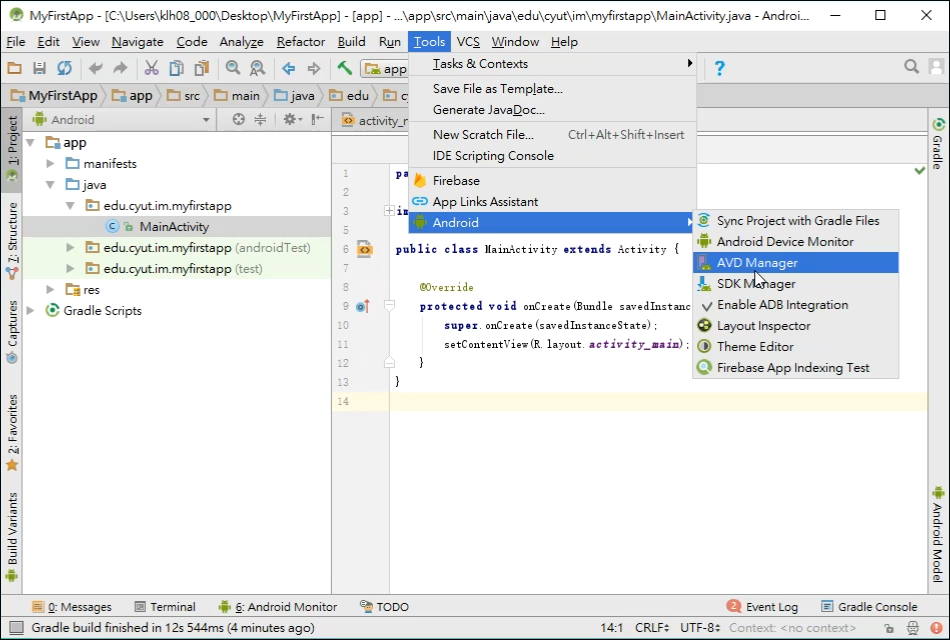This screenshot has width=950, height=640.
Task: Fold the onCreate method on line 9
Action: (x=390, y=306)
